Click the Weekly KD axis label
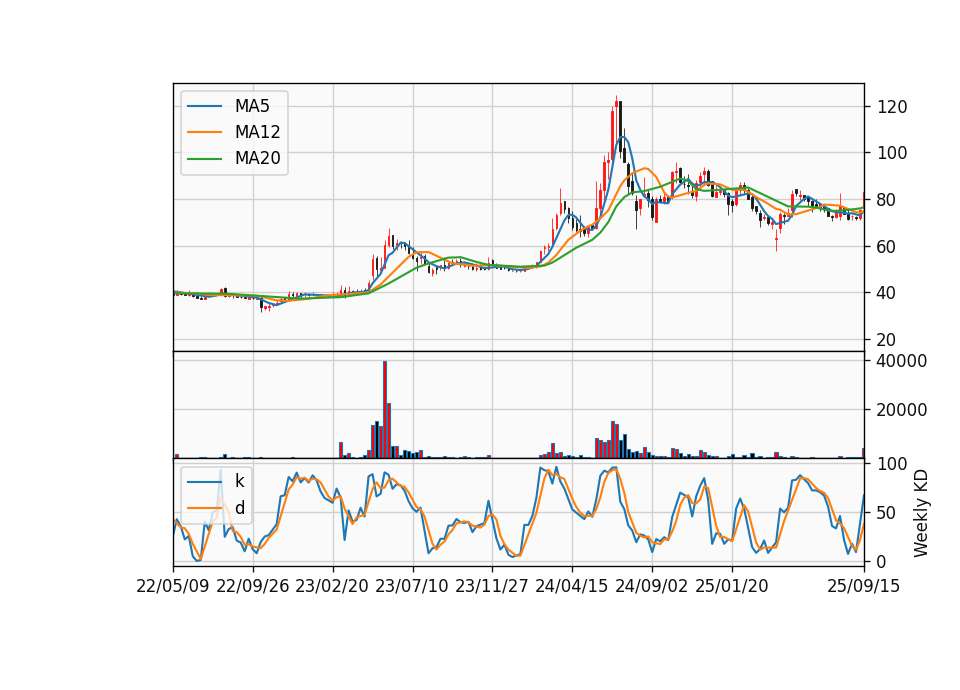960x690 pixels. [921, 513]
